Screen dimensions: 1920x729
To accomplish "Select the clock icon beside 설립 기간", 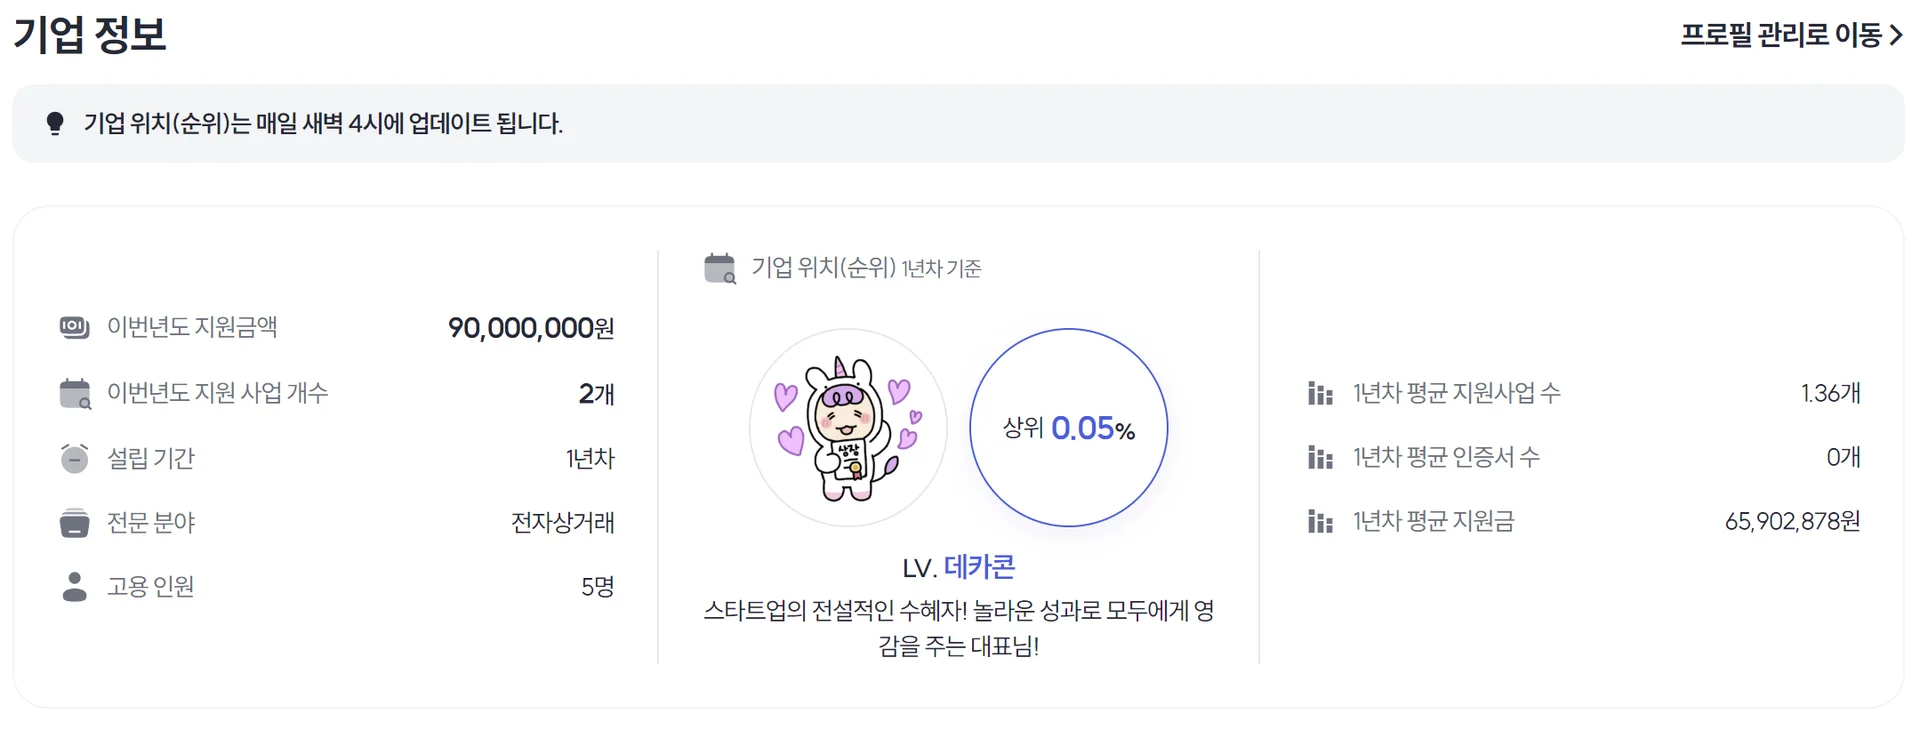I will [x=73, y=457].
